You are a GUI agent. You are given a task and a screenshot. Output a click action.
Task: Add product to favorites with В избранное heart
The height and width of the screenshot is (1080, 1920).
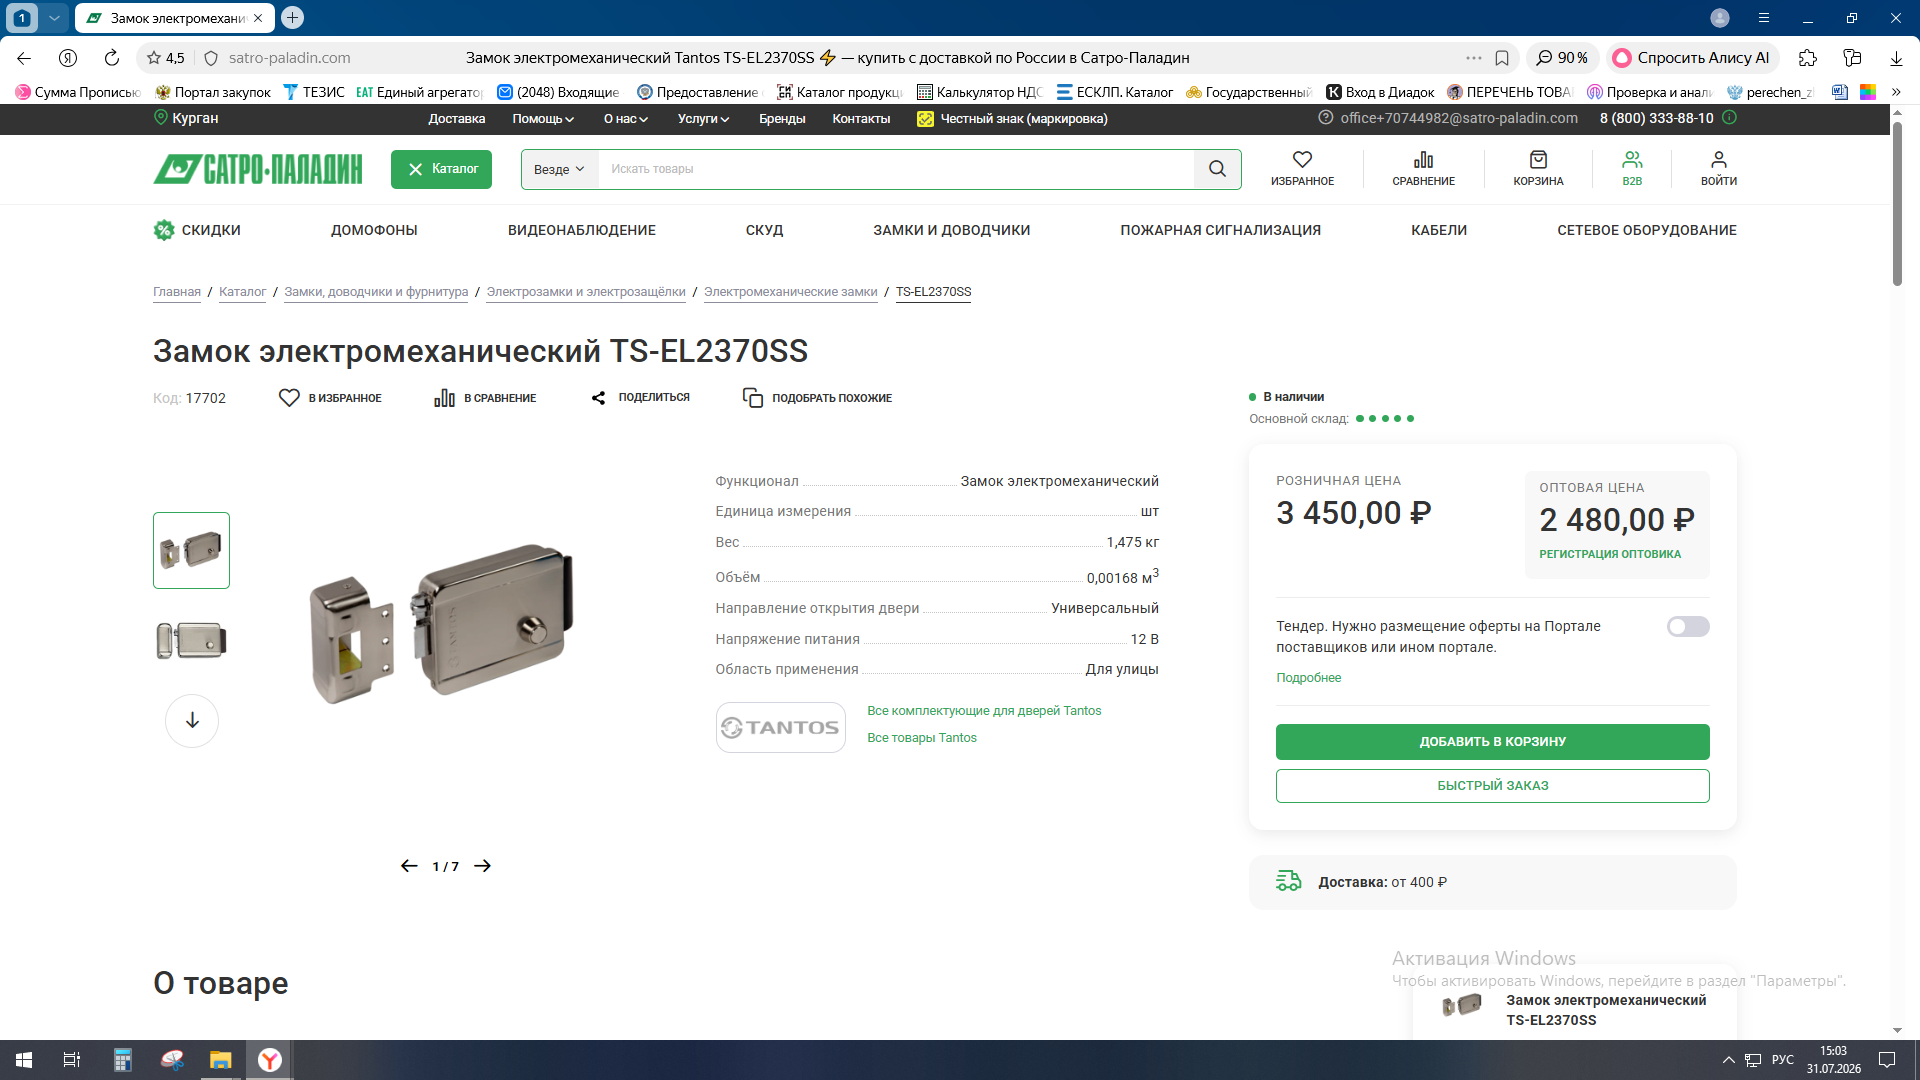[289, 398]
